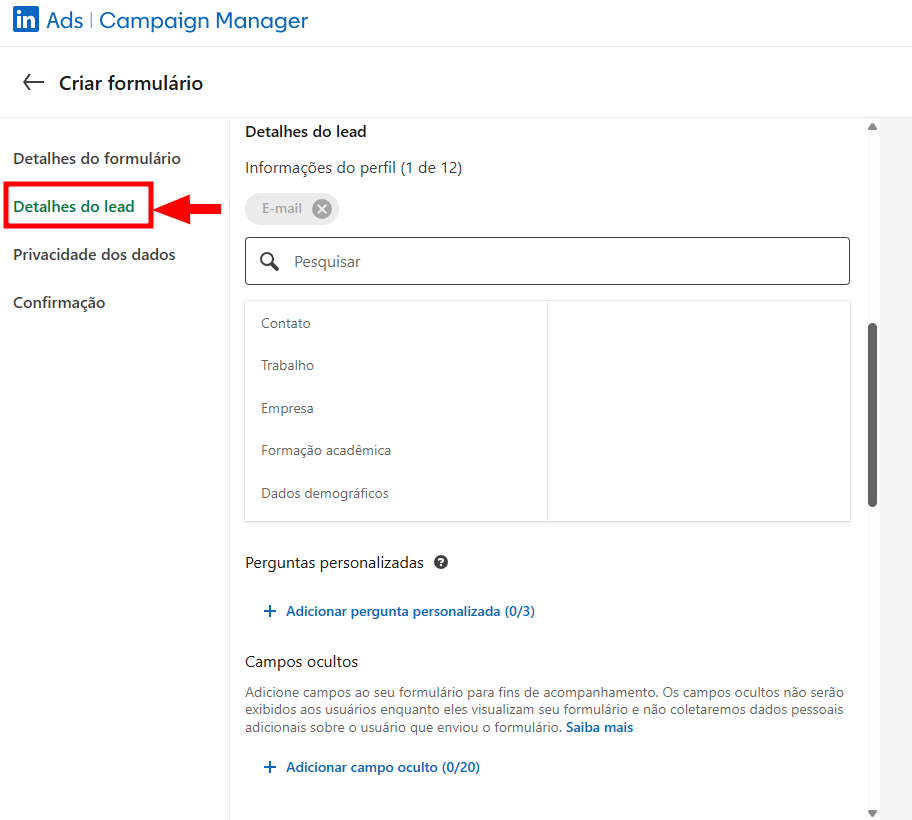The width and height of the screenshot is (912, 820).
Task: Click the LinkedIn logo icon
Action: pyautogui.click(x=26, y=21)
